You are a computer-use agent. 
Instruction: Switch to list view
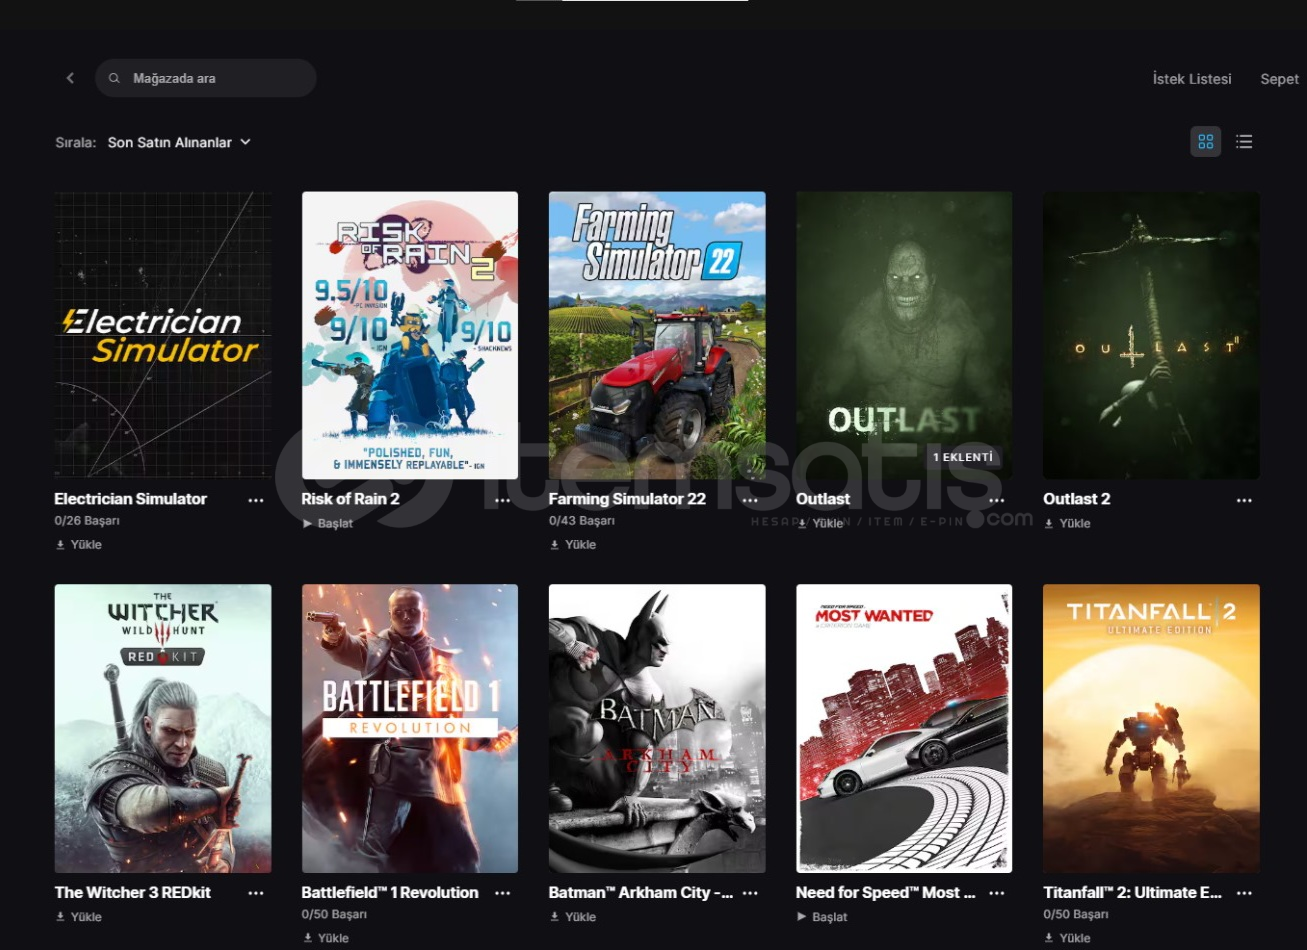coord(1244,142)
